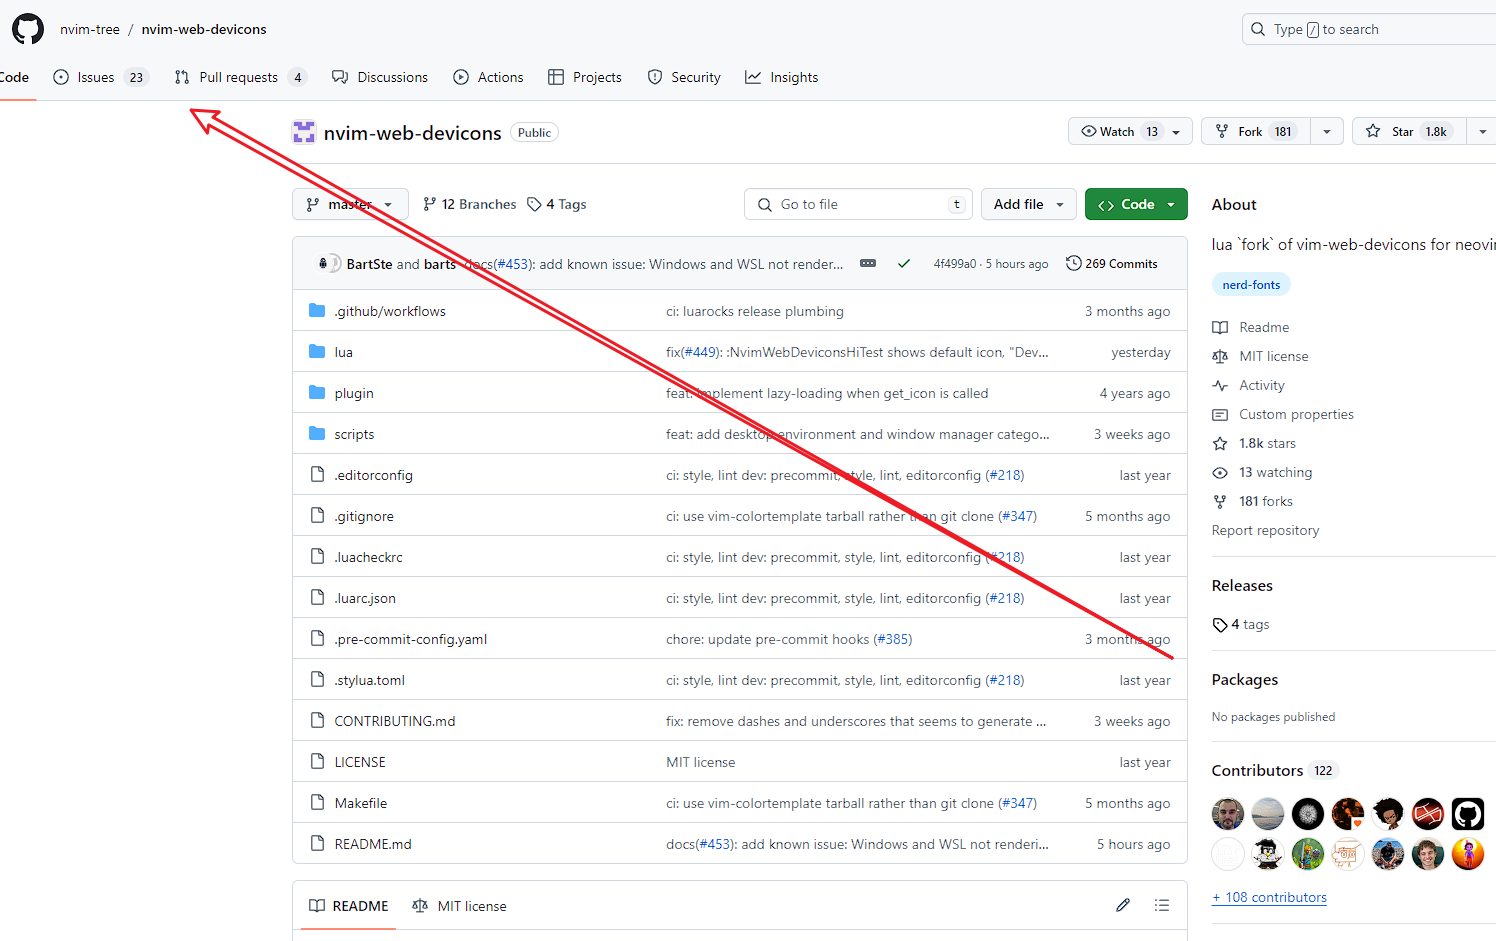Click the edit README pencil icon
1496x941 pixels.
pos(1123,905)
